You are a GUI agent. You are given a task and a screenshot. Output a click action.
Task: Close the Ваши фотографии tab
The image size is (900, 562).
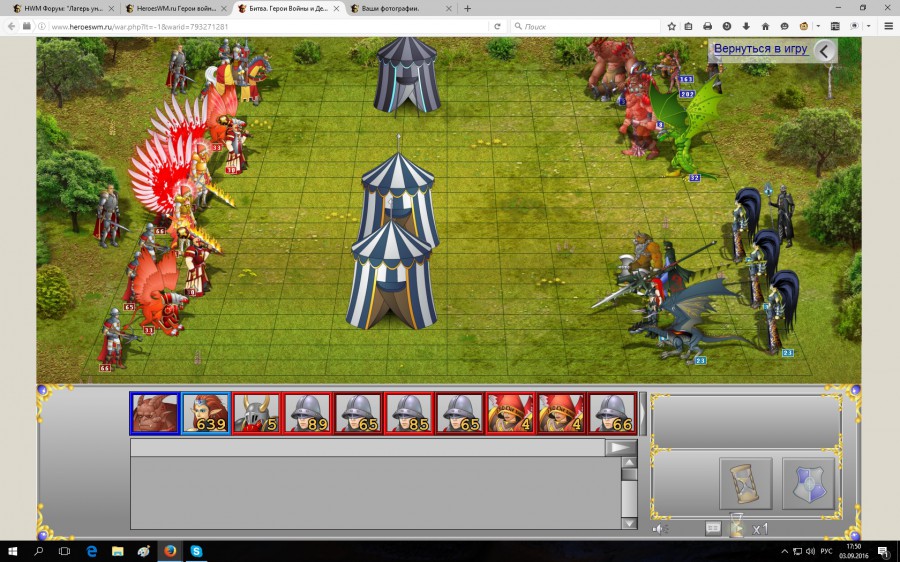(x=449, y=9)
